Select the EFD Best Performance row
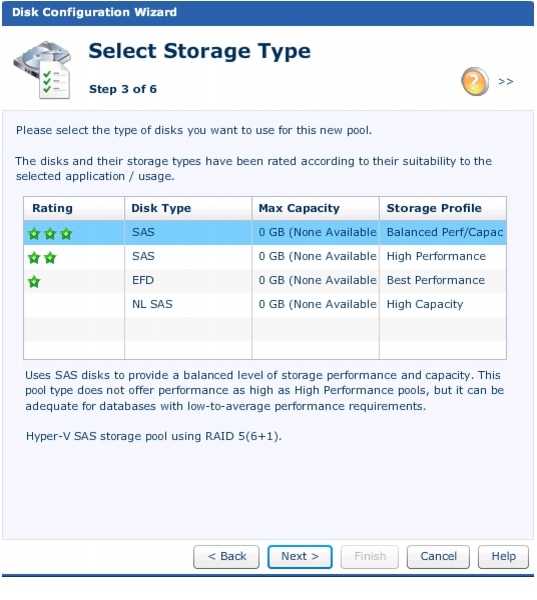 click(265, 280)
